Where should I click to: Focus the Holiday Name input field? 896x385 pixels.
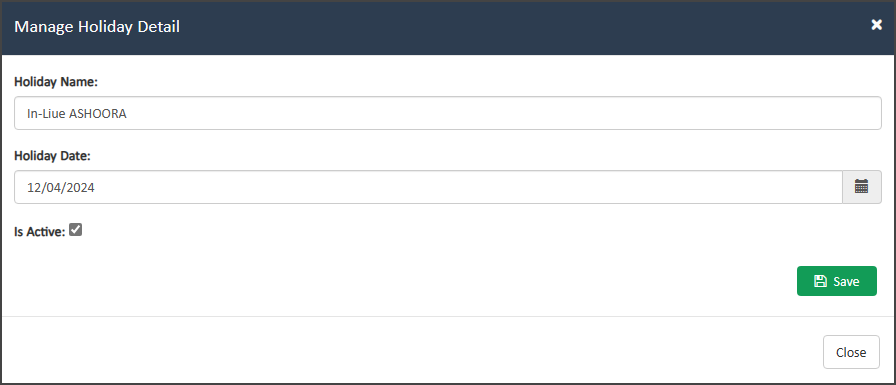(x=447, y=113)
